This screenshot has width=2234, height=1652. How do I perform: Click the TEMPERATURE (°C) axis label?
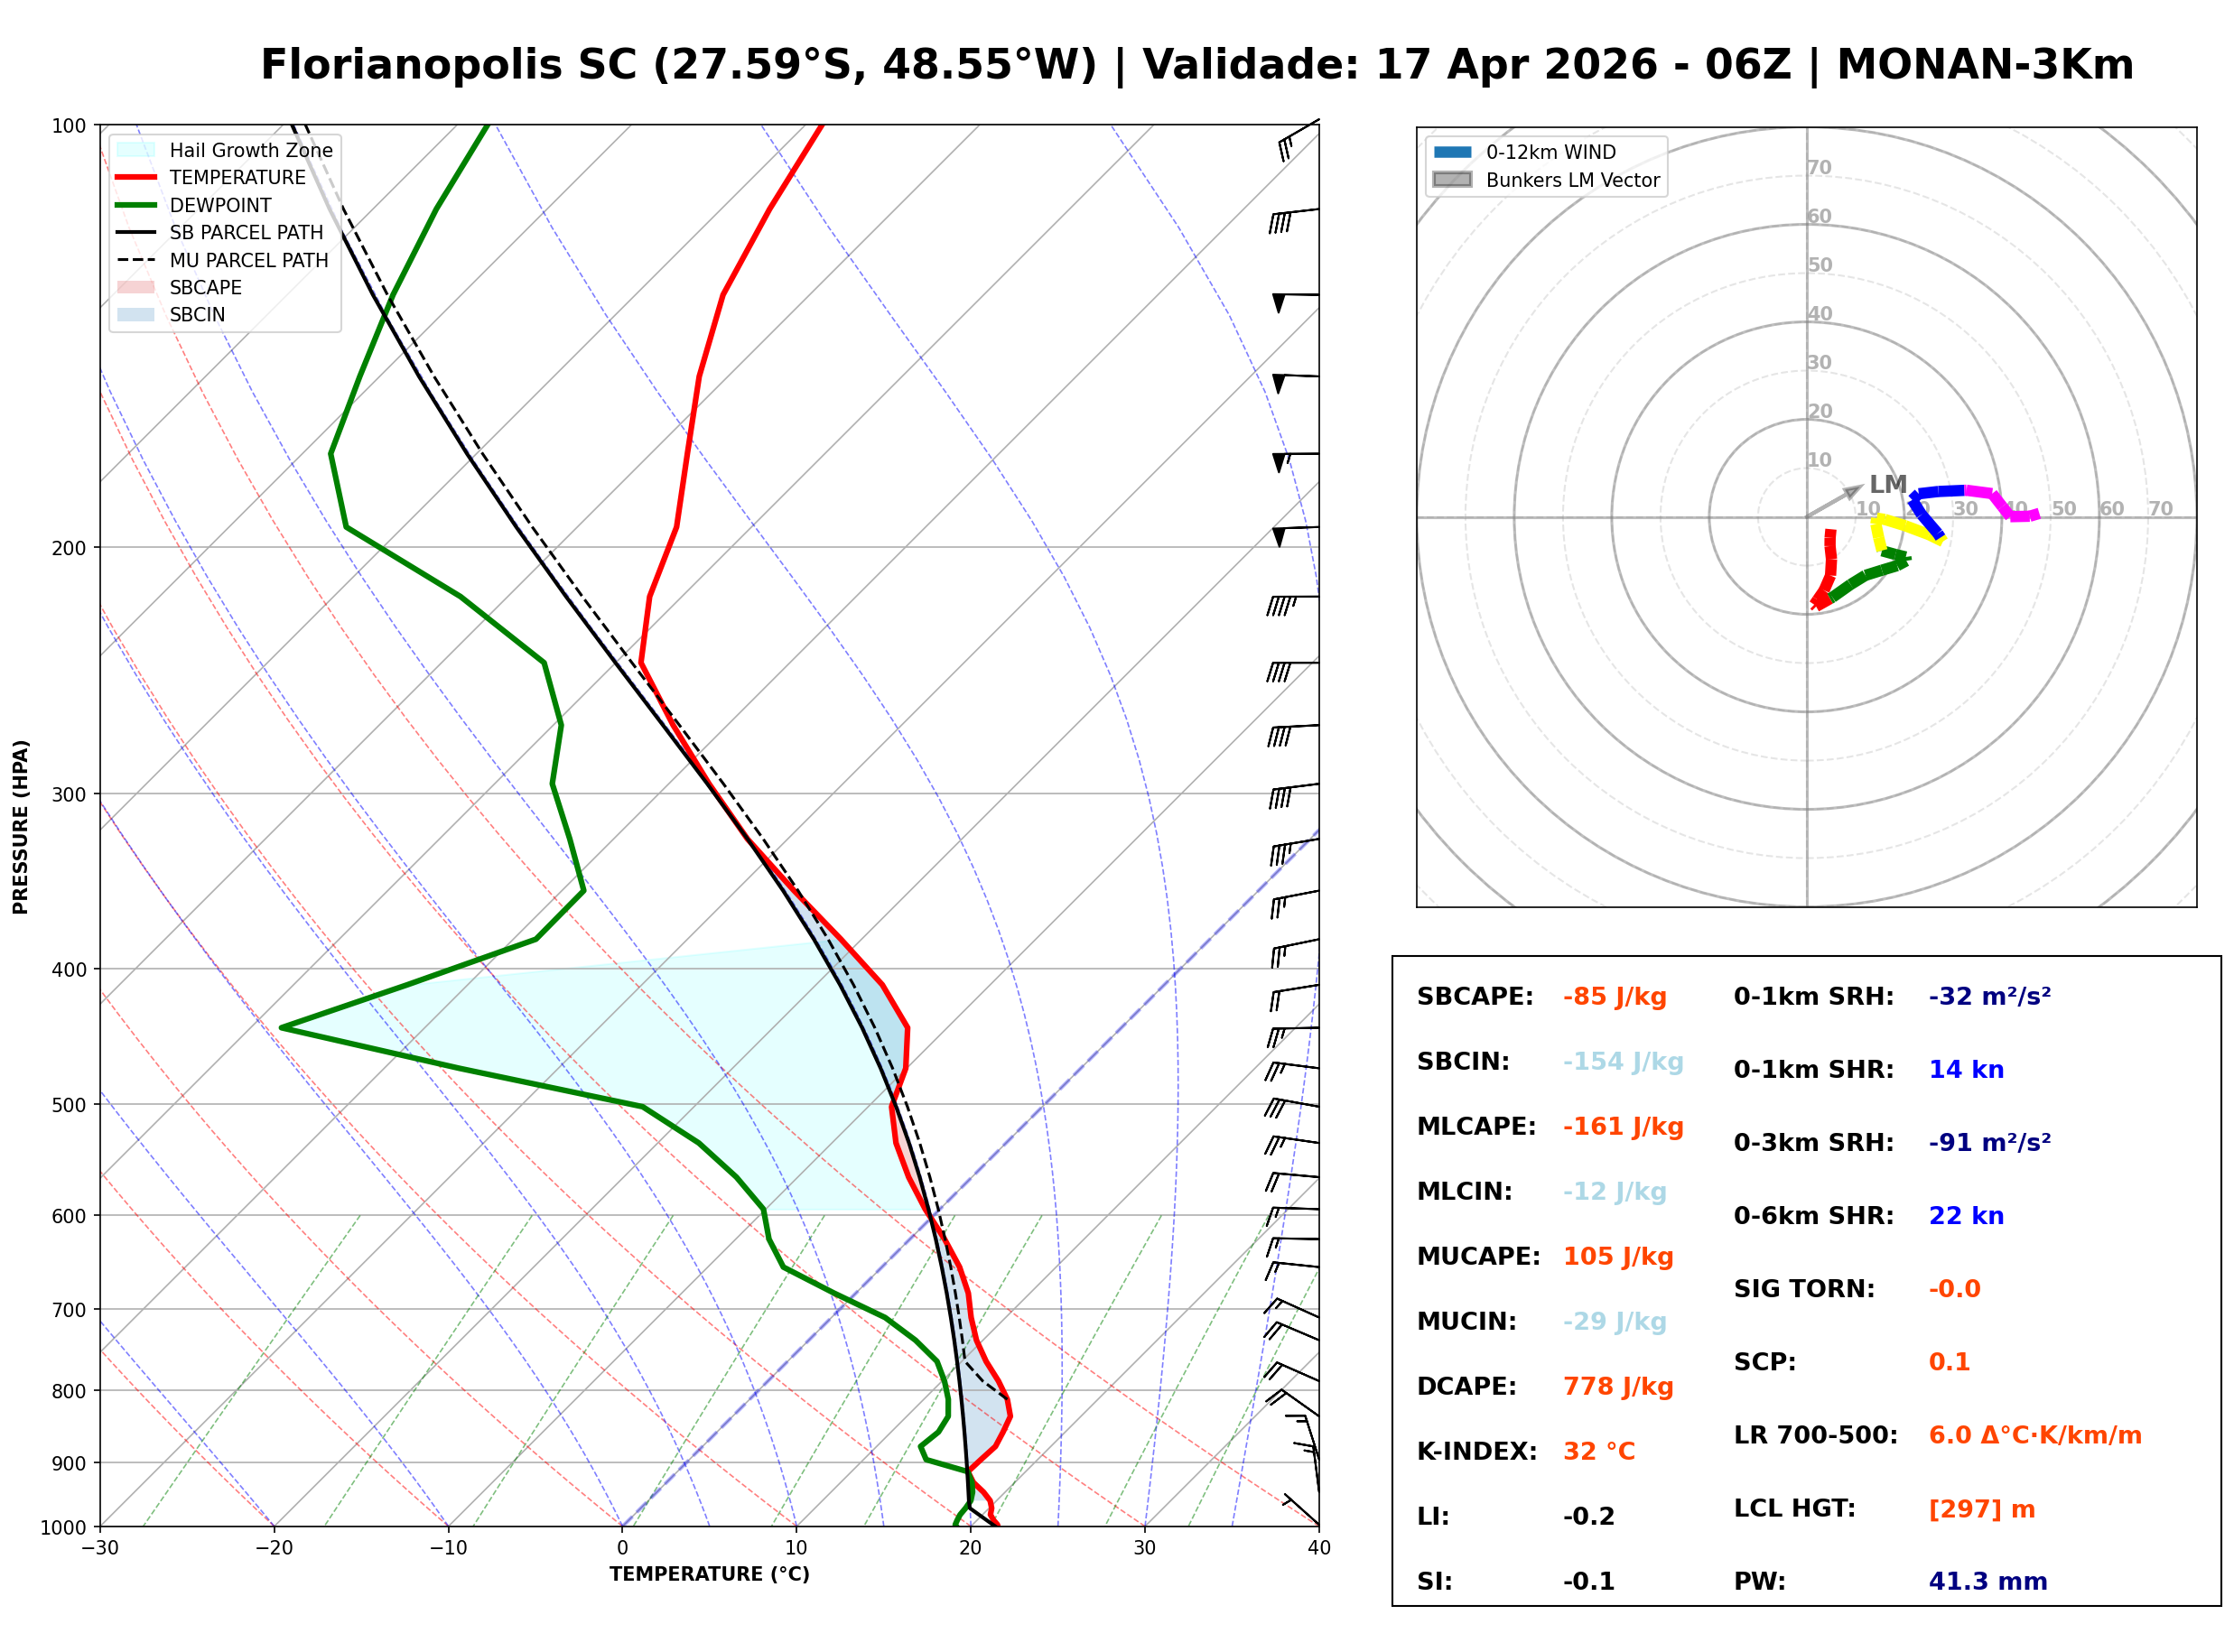click(710, 1575)
